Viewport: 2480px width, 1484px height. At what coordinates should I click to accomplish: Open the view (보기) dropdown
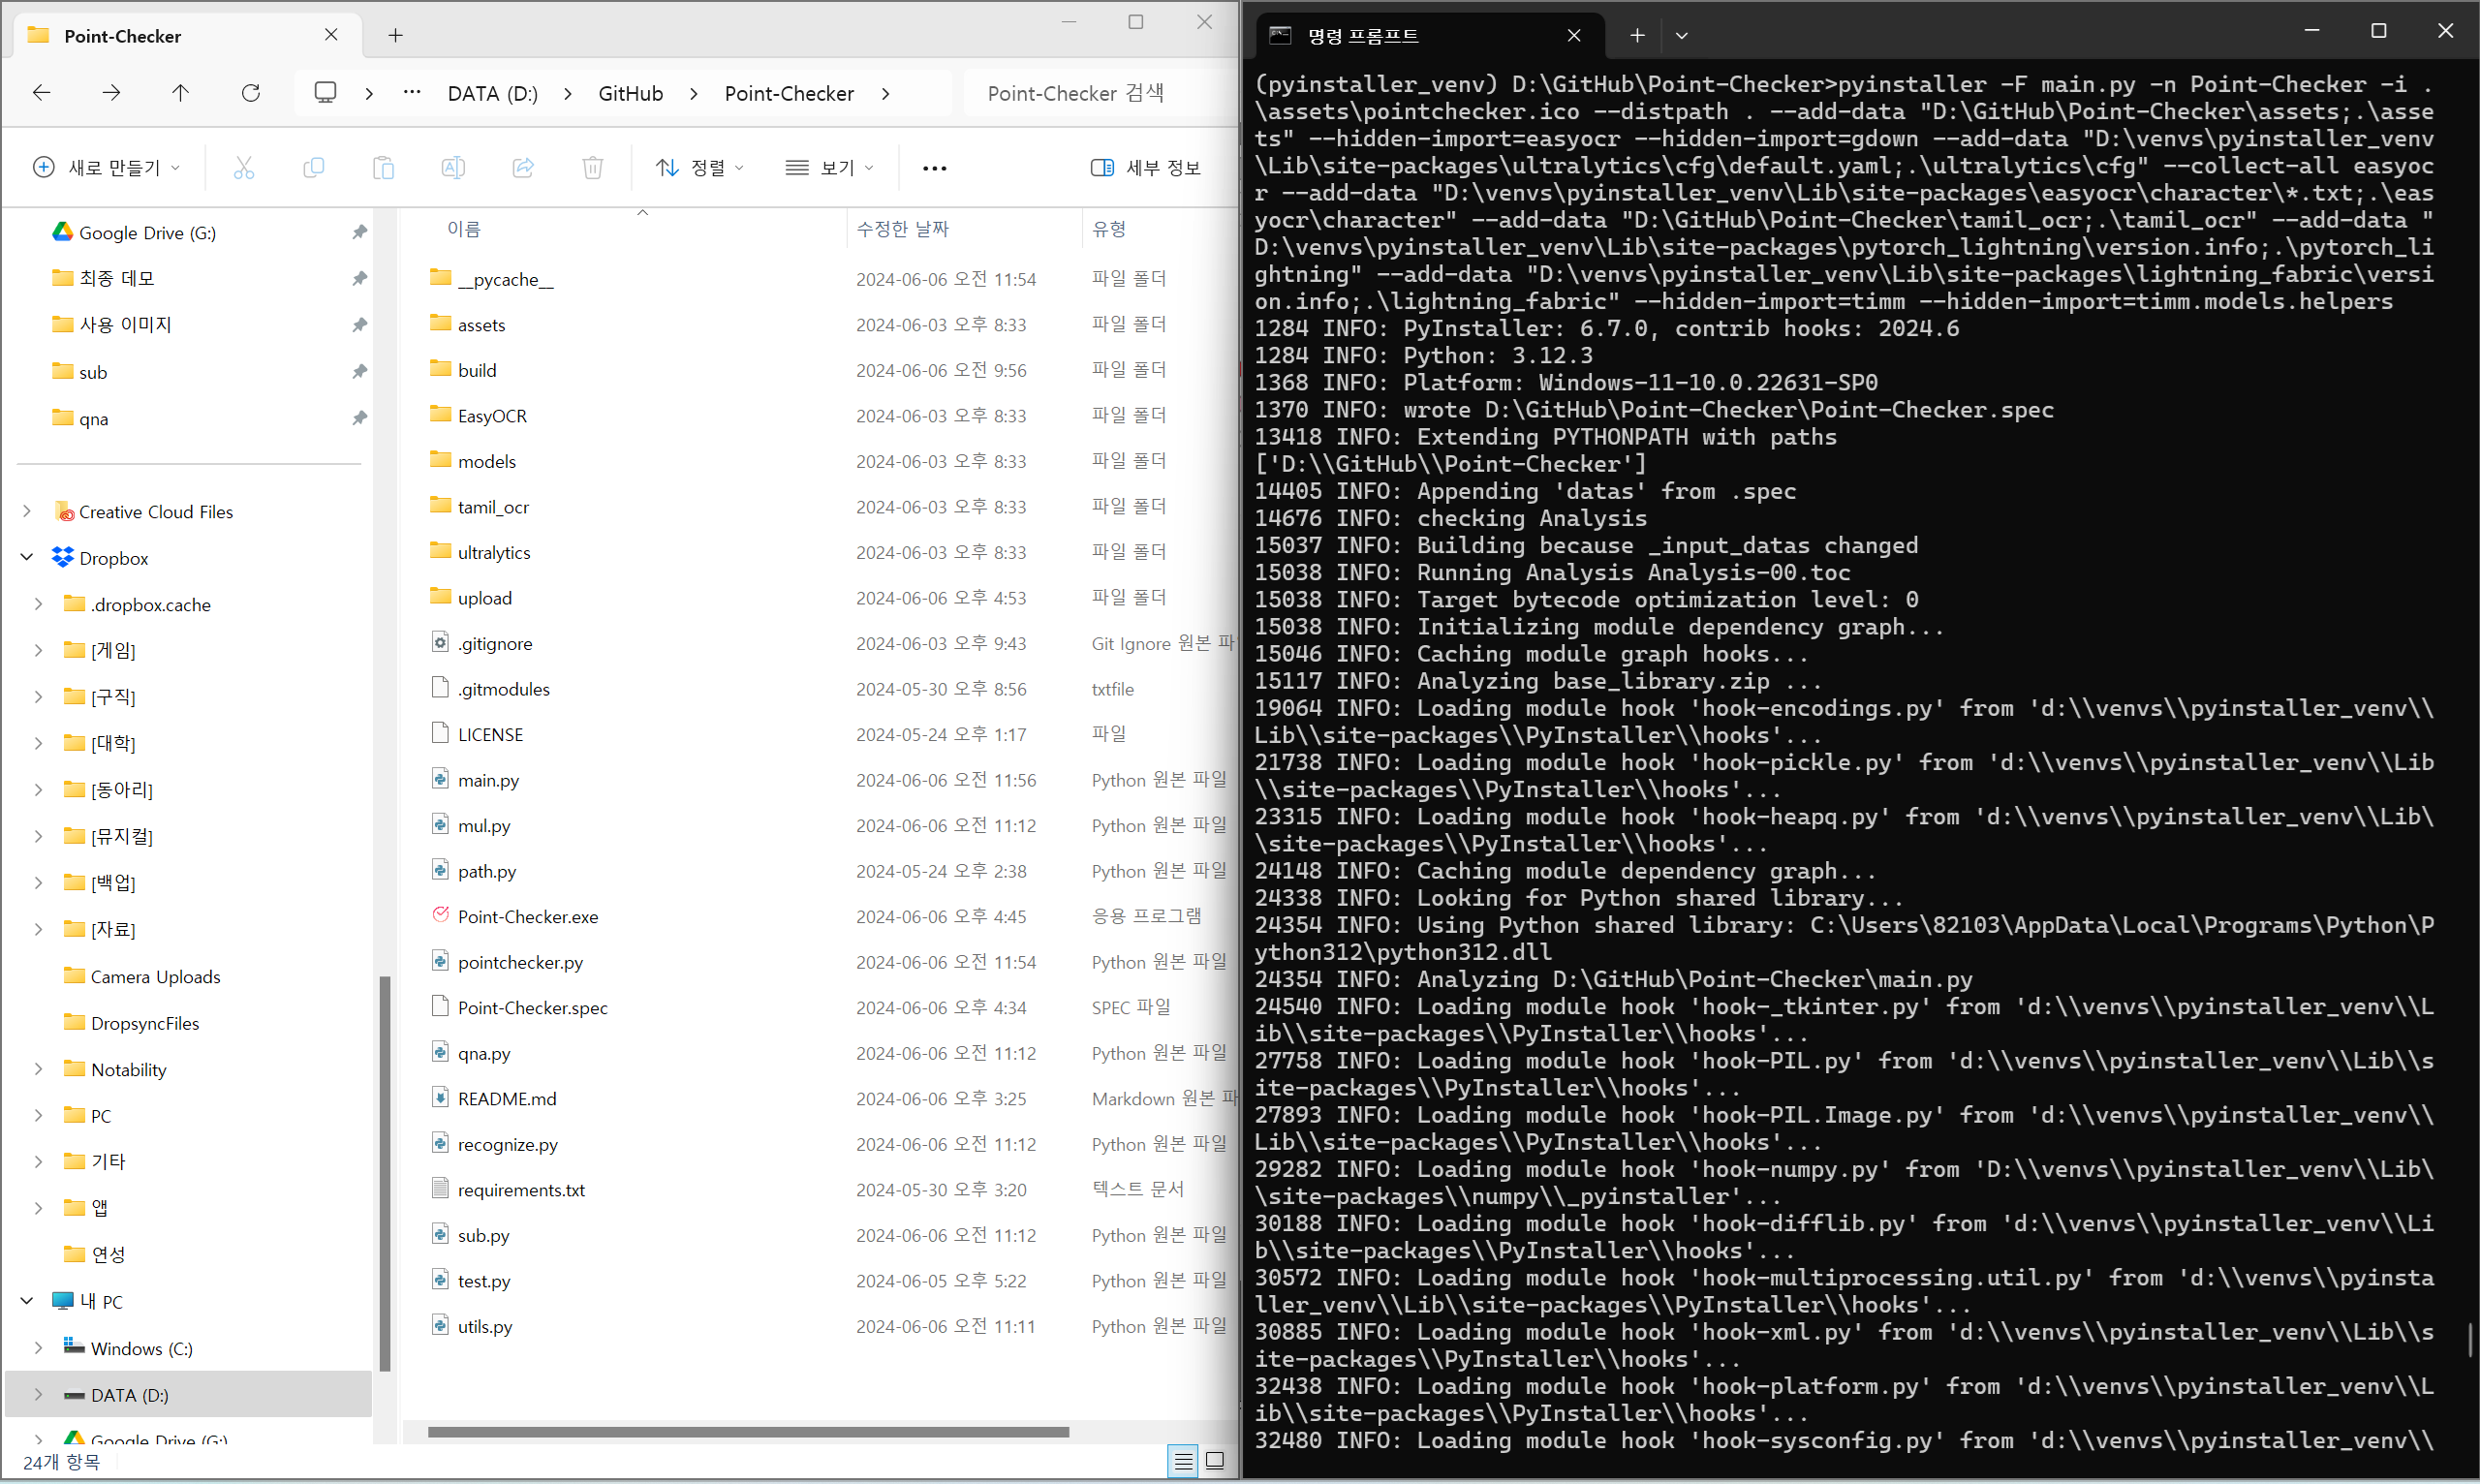829,168
